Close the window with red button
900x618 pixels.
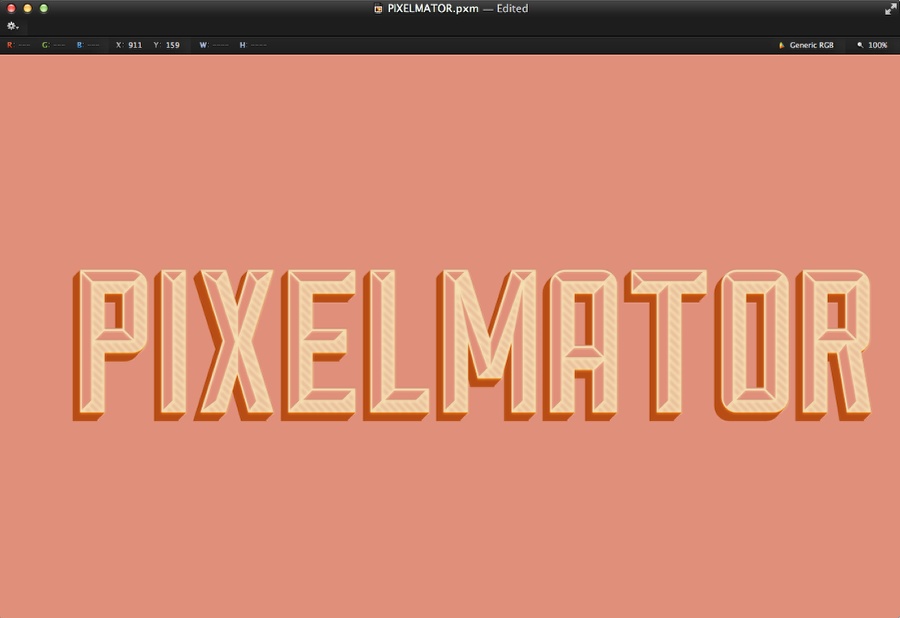[11, 9]
